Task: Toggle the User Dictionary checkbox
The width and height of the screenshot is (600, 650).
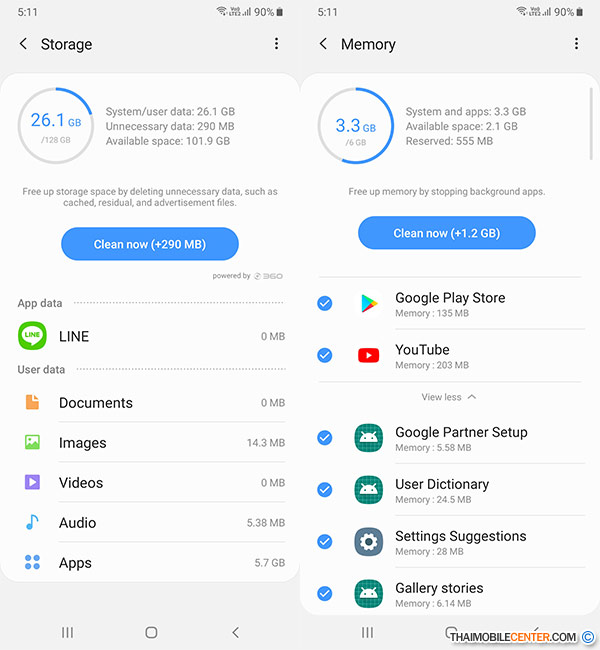Action: (x=325, y=490)
